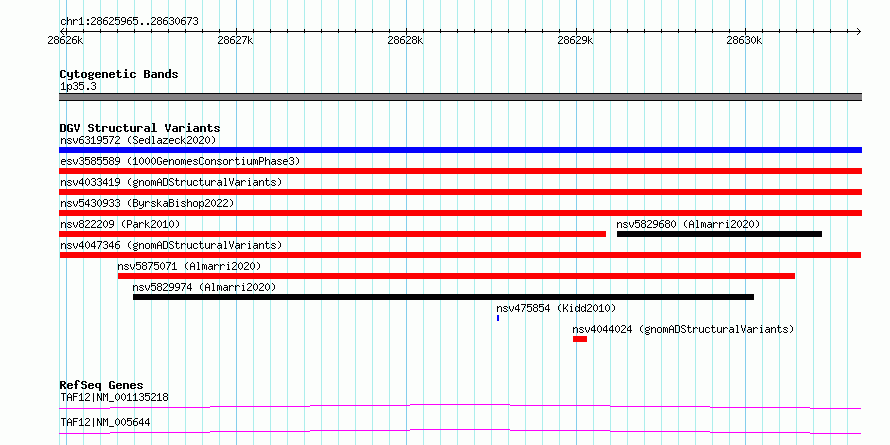
Task: Open nsv4033419 (gnomADStructuralVariants) label
Action: coord(171,182)
